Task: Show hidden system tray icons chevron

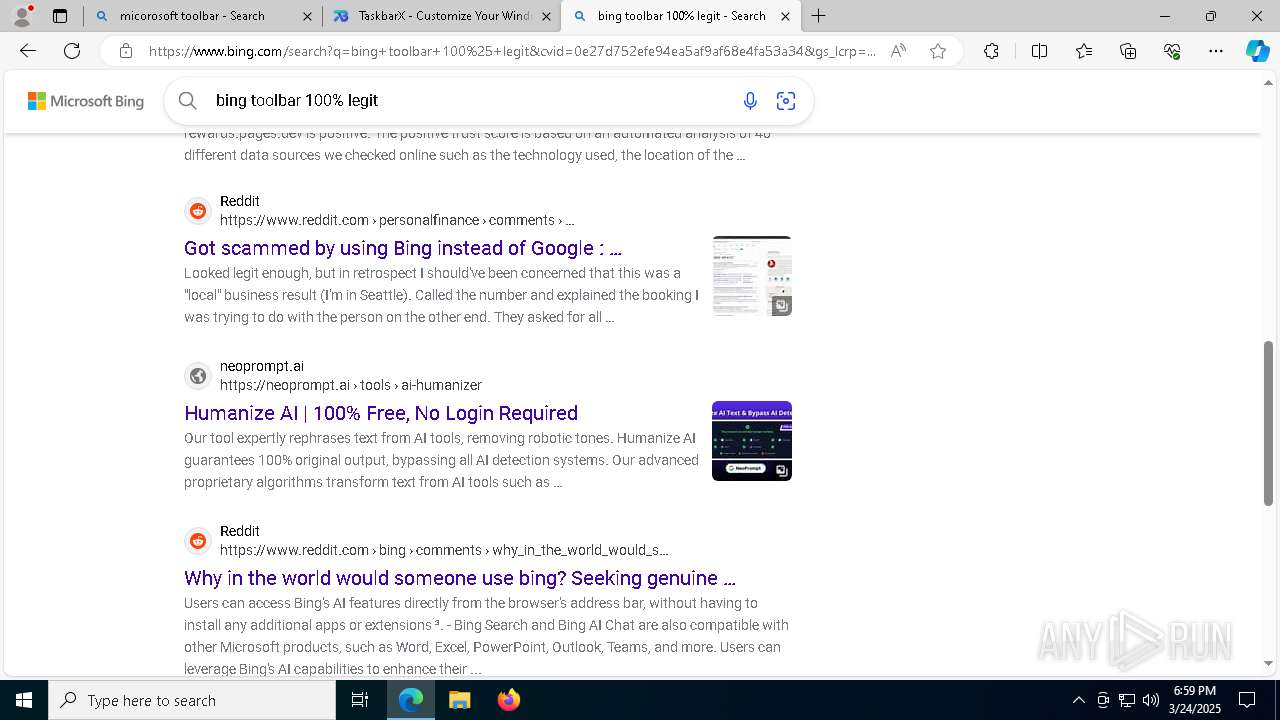Action: (1078, 700)
